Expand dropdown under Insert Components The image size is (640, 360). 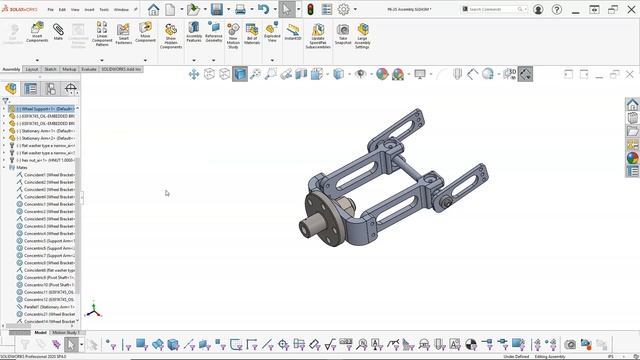[37, 60]
